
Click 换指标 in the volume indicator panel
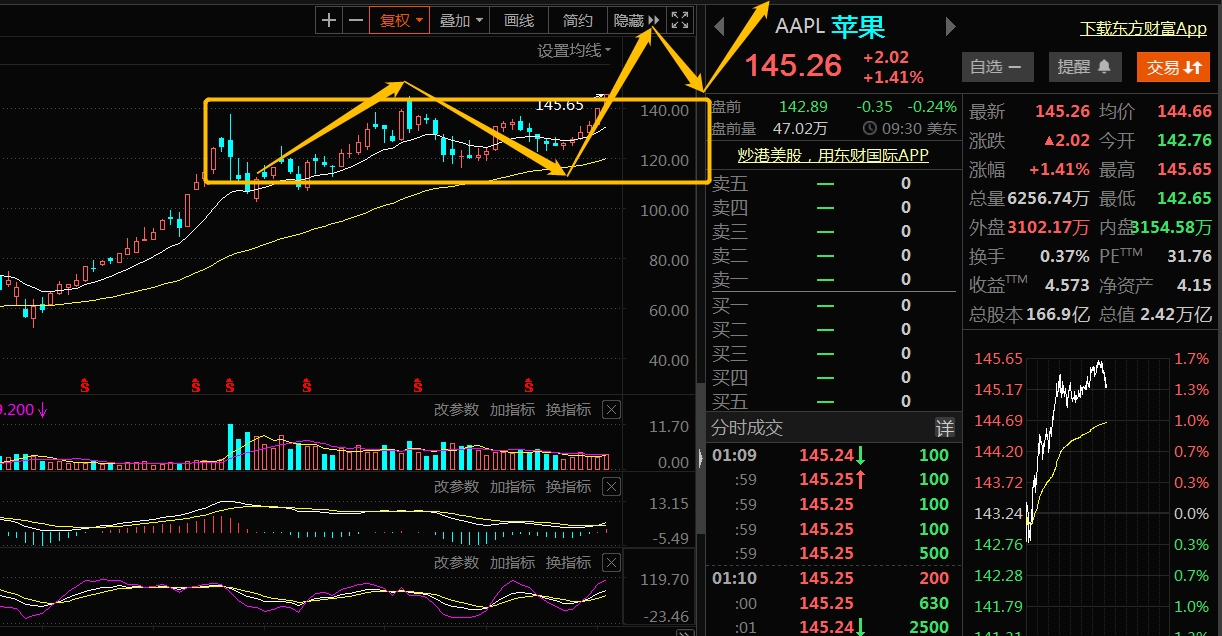pyautogui.click(x=568, y=410)
